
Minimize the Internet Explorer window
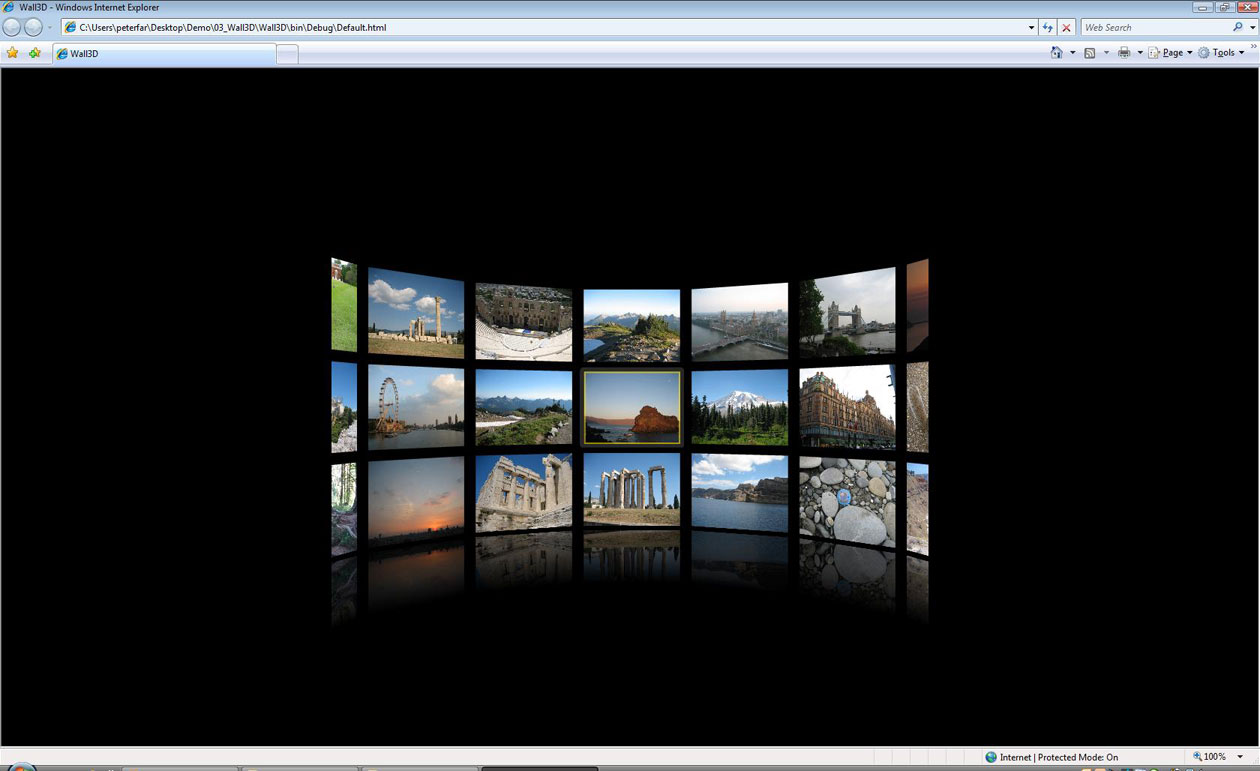1203,7
